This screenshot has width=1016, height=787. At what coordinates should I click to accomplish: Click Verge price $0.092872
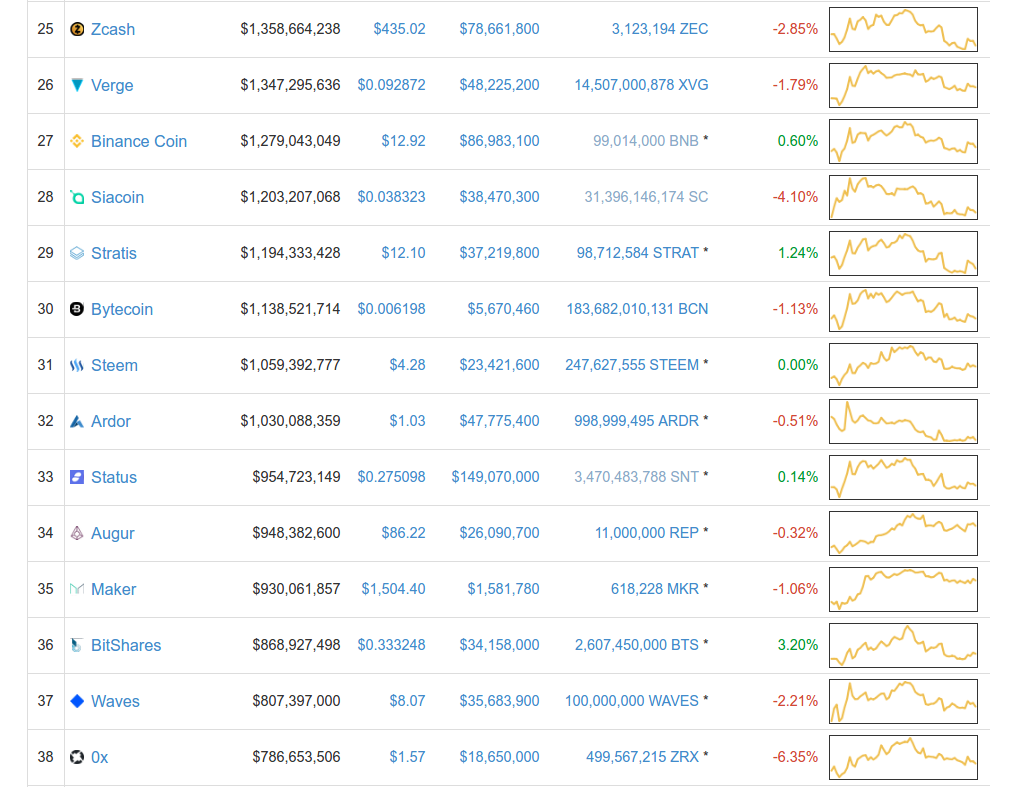tap(391, 85)
